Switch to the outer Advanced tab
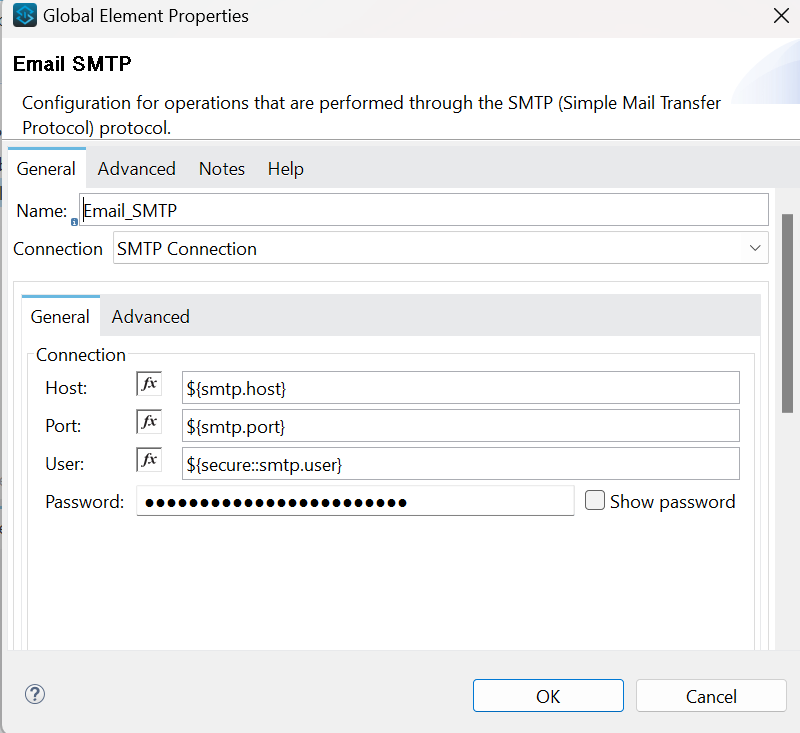The image size is (800, 733). [x=136, y=169]
